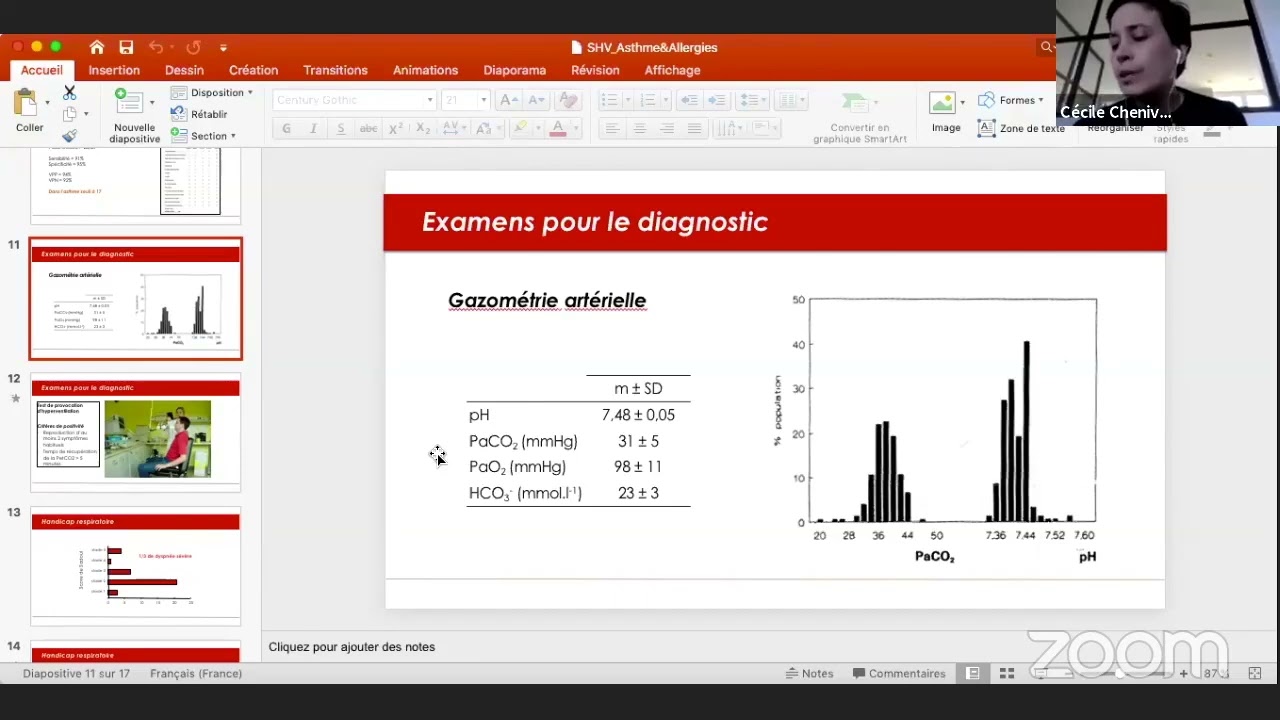Image resolution: width=1280 pixels, height=720 pixels.
Task: Select the Diaporama tab
Action: click(514, 70)
